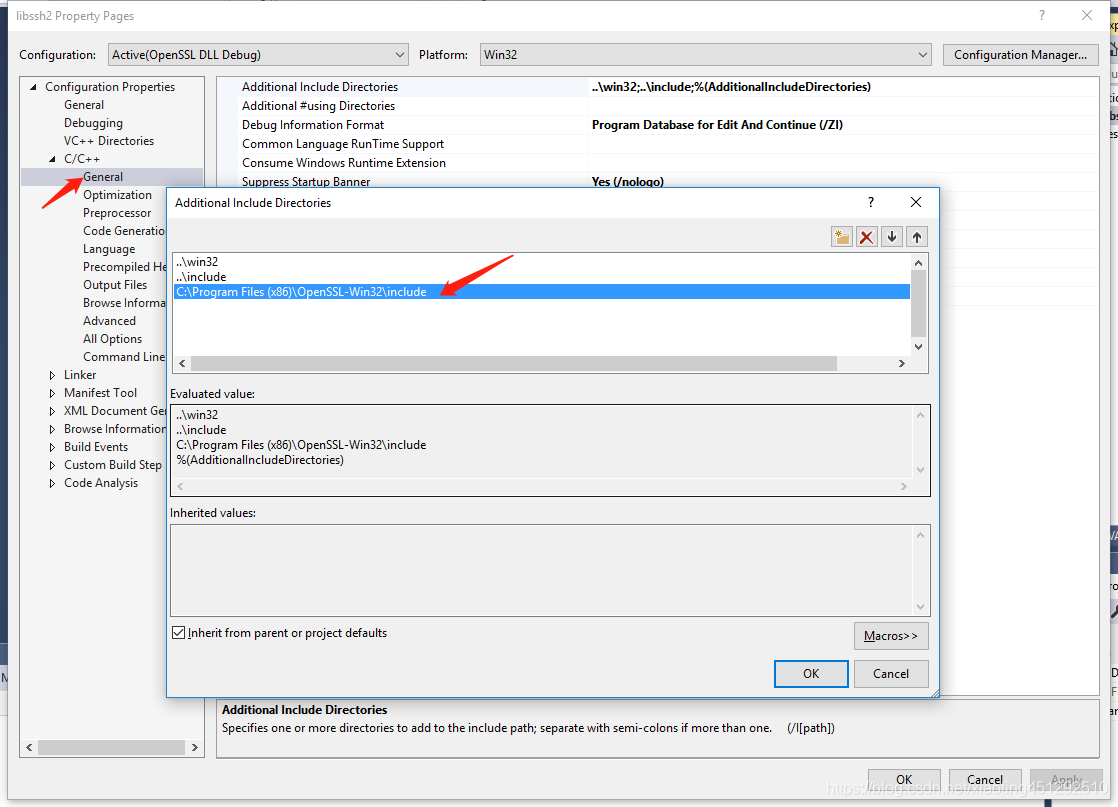Open the Platform dropdown
The height and width of the screenshot is (807, 1118).
(921, 54)
